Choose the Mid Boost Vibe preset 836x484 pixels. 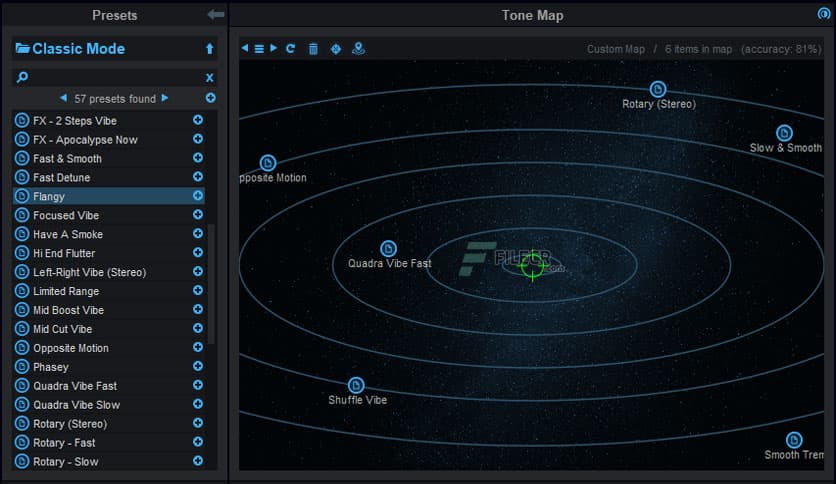[x=109, y=310]
